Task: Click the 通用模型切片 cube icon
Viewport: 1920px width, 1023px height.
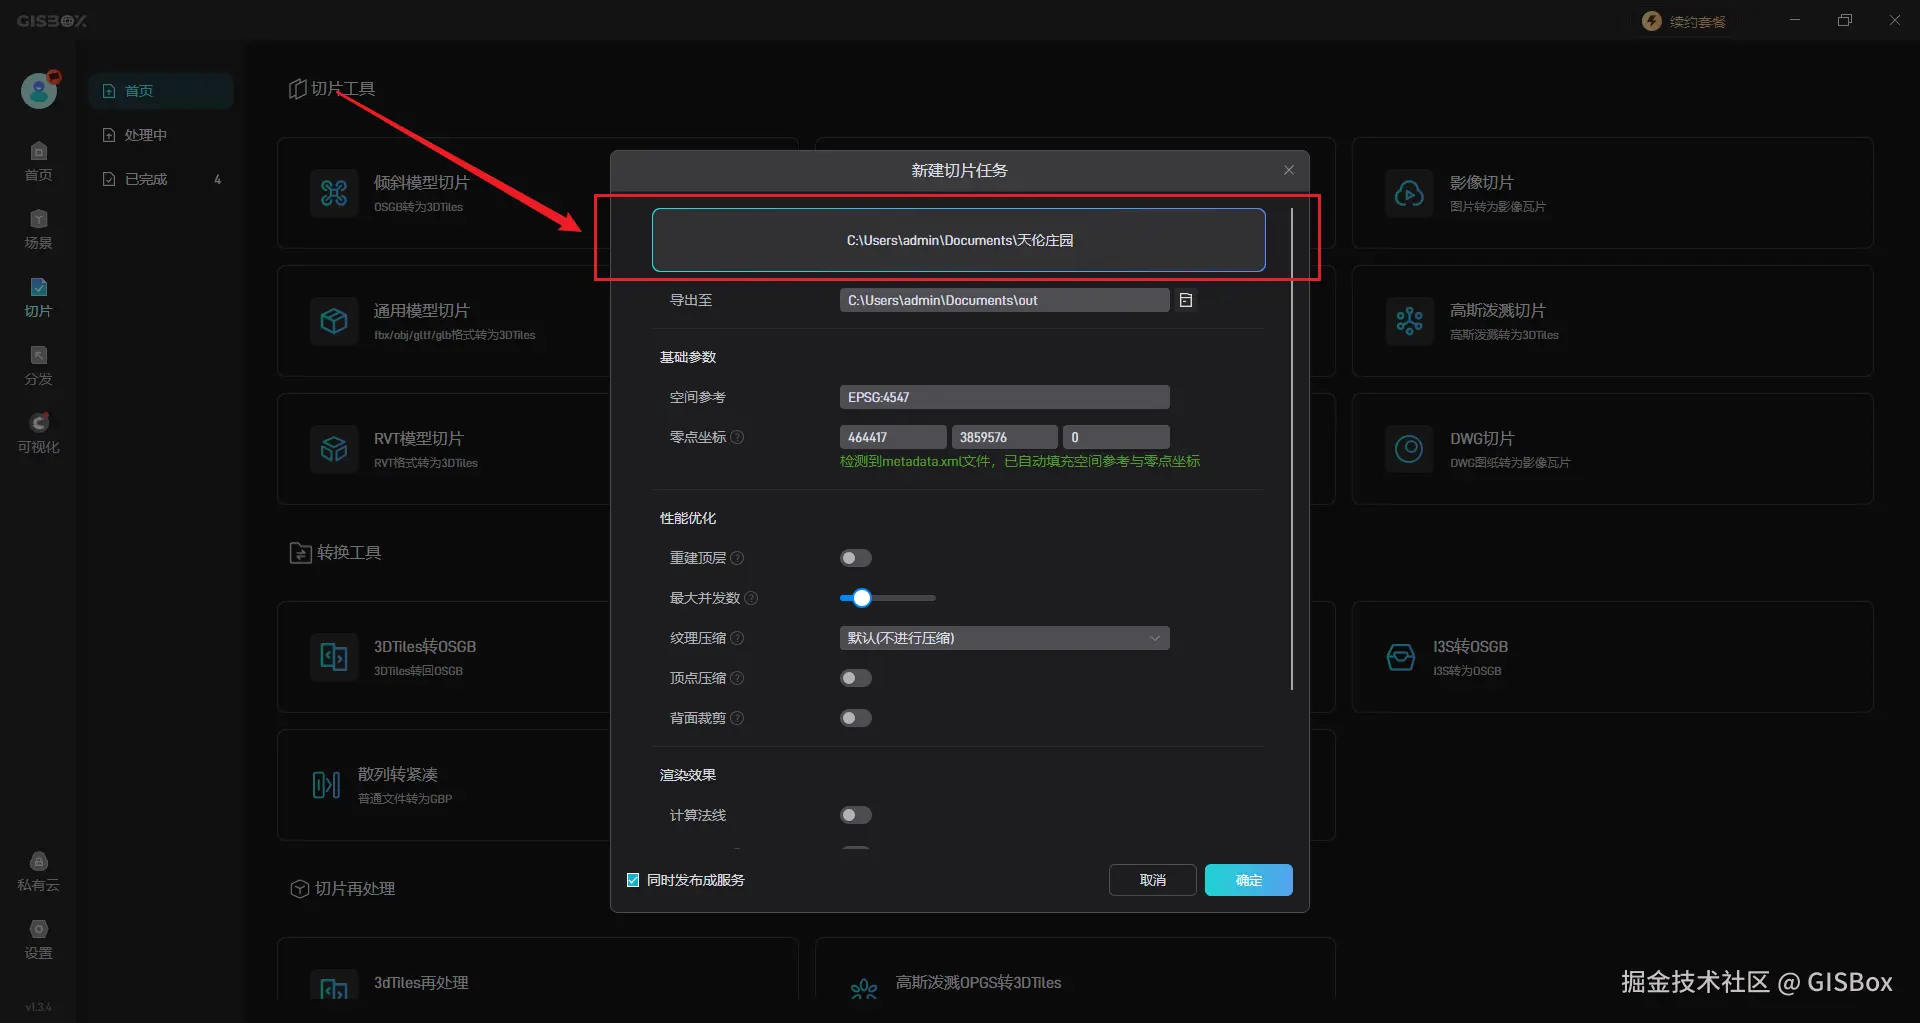Action: [x=334, y=321]
